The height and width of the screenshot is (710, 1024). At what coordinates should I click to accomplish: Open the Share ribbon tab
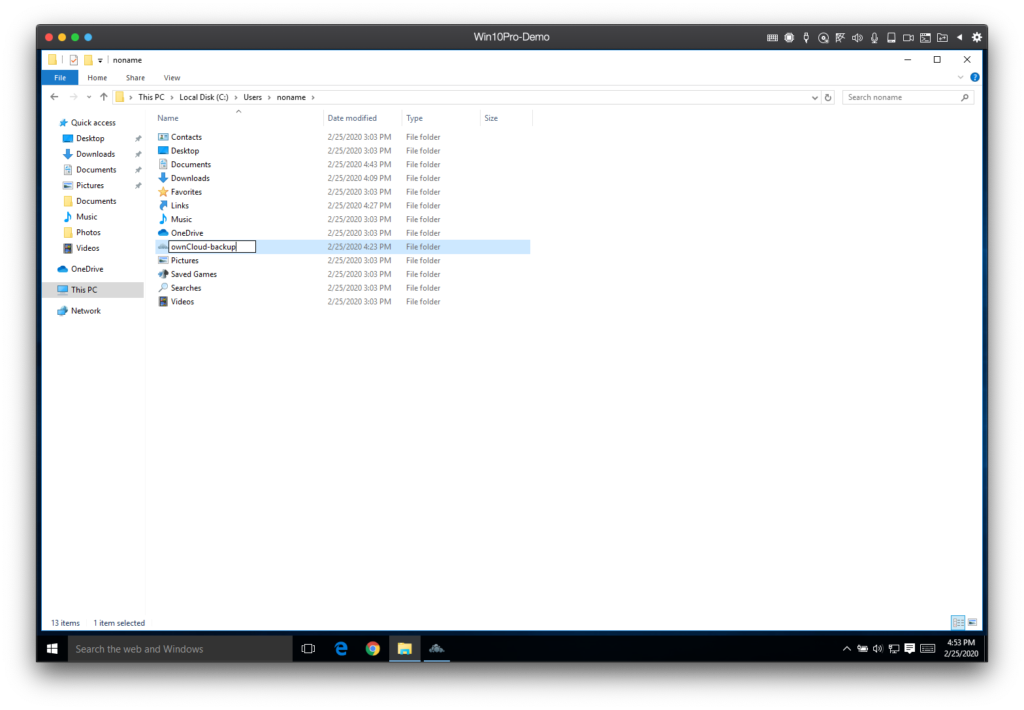point(135,78)
